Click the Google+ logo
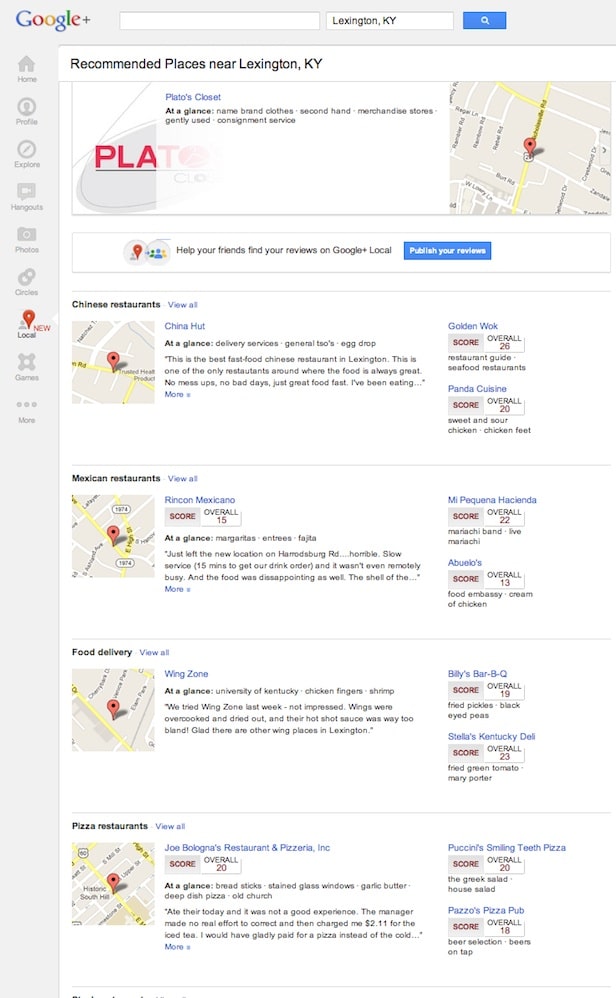Image resolution: width=616 pixels, height=998 pixels. click(x=51, y=19)
